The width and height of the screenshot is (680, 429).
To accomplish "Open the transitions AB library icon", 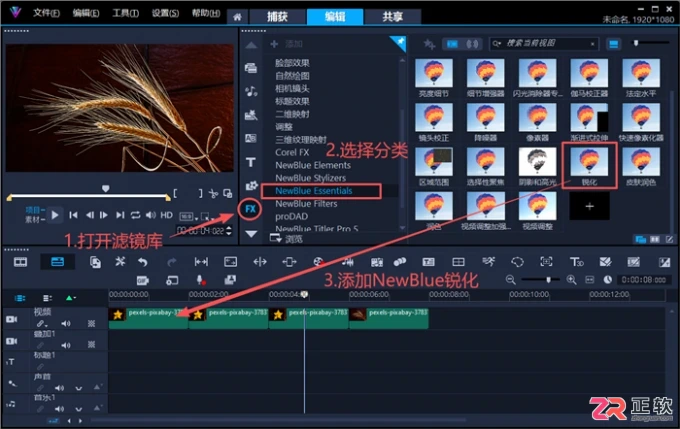I will click(x=251, y=138).
